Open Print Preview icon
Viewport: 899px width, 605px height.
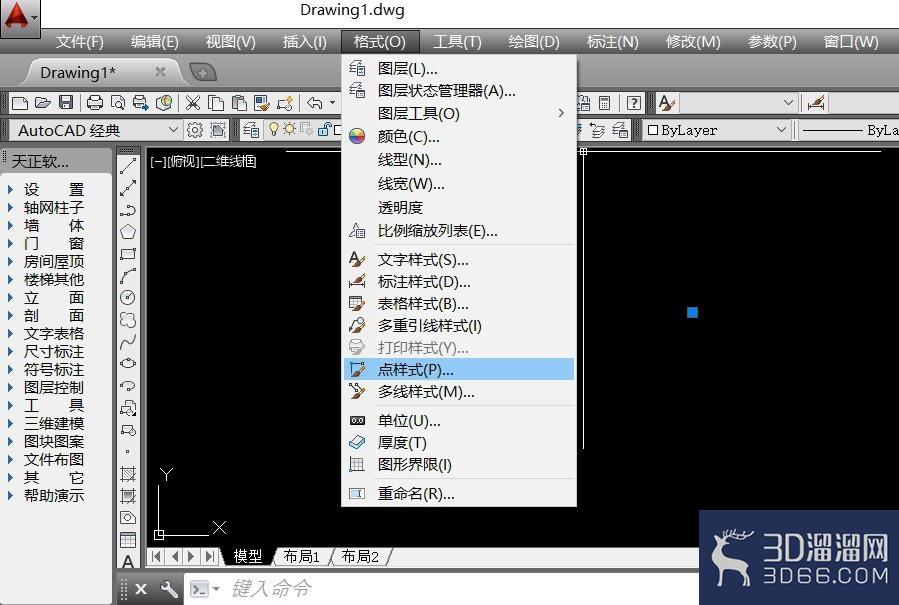[x=118, y=103]
